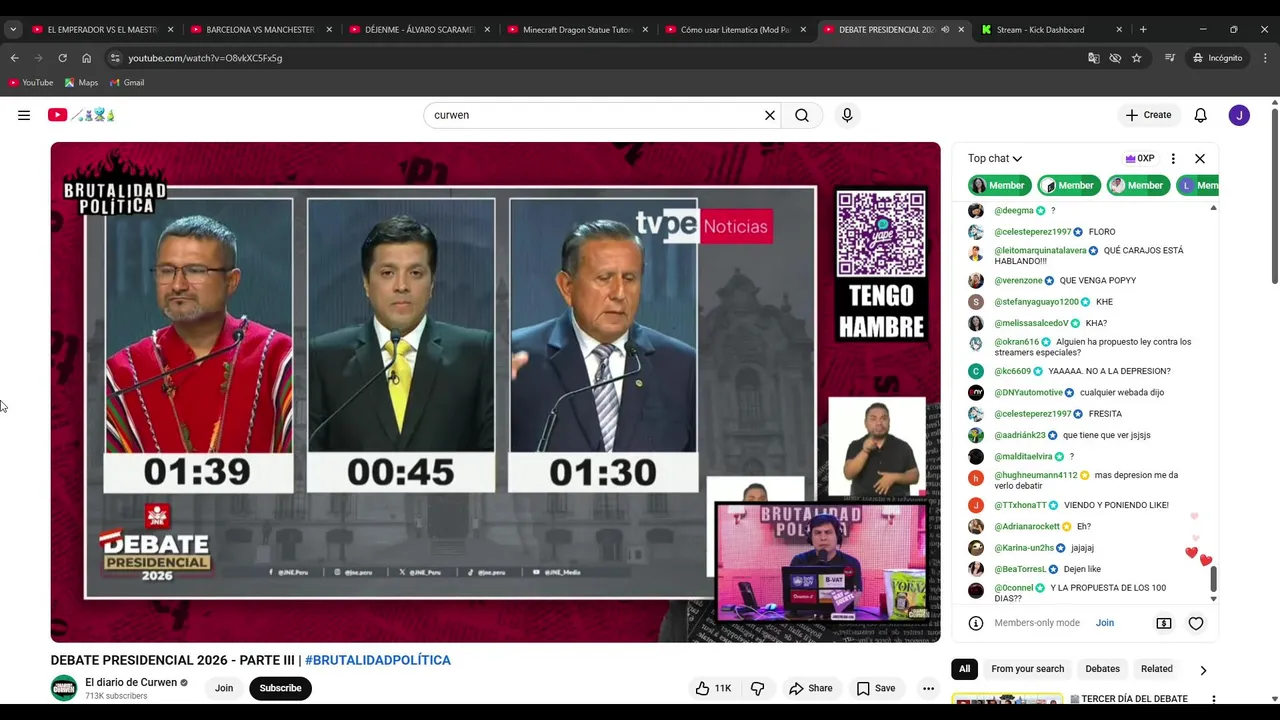Image resolution: width=1280 pixels, height=720 pixels.
Task: Switch to BARCELONA VS MANCHESTER tab
Action: tap(260, 30)
